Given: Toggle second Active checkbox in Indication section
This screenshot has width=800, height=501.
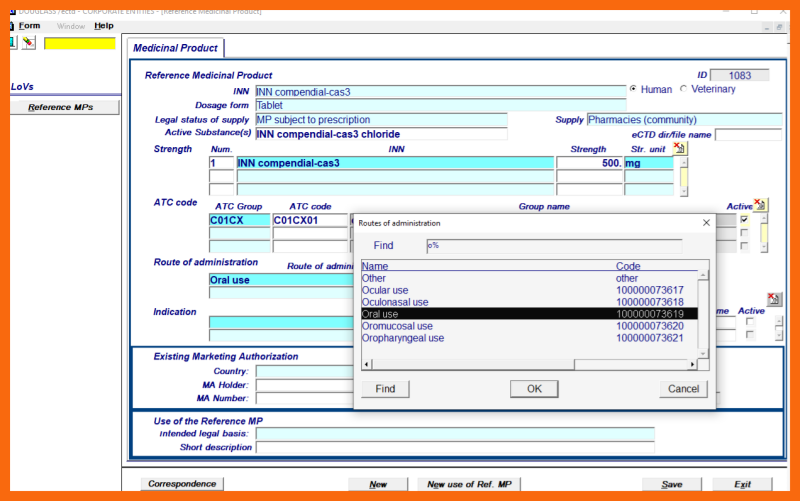Looking at the screenshot, I should [x=749, y=335].
